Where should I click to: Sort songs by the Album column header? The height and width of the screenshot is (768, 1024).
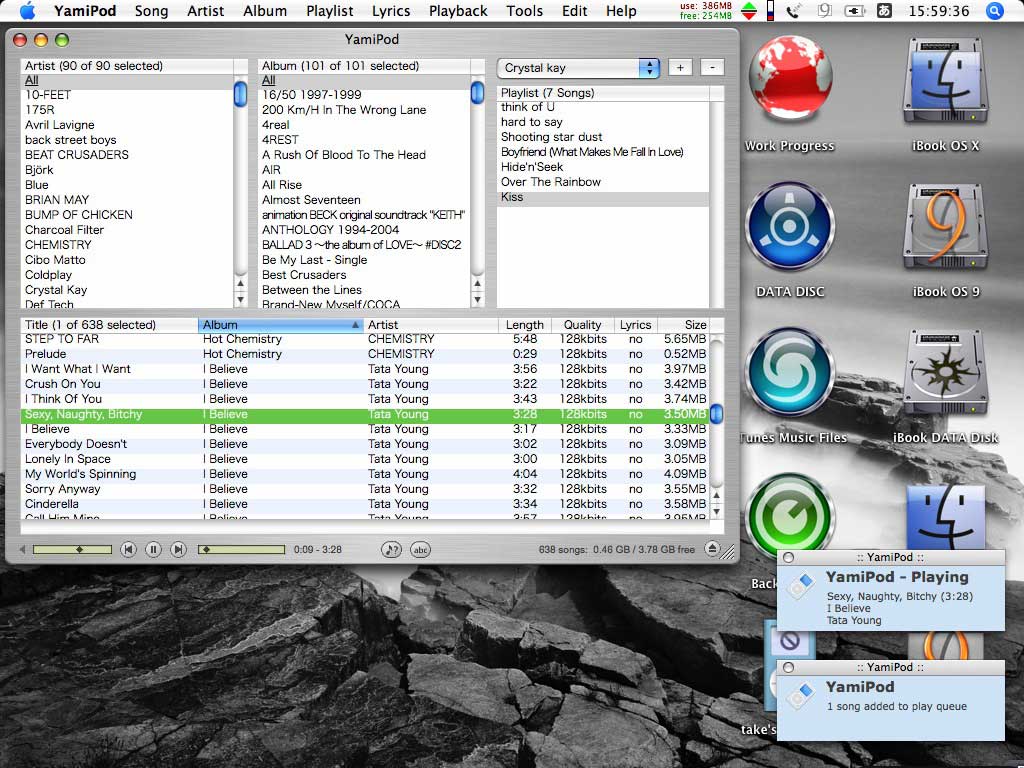(280, 325)
